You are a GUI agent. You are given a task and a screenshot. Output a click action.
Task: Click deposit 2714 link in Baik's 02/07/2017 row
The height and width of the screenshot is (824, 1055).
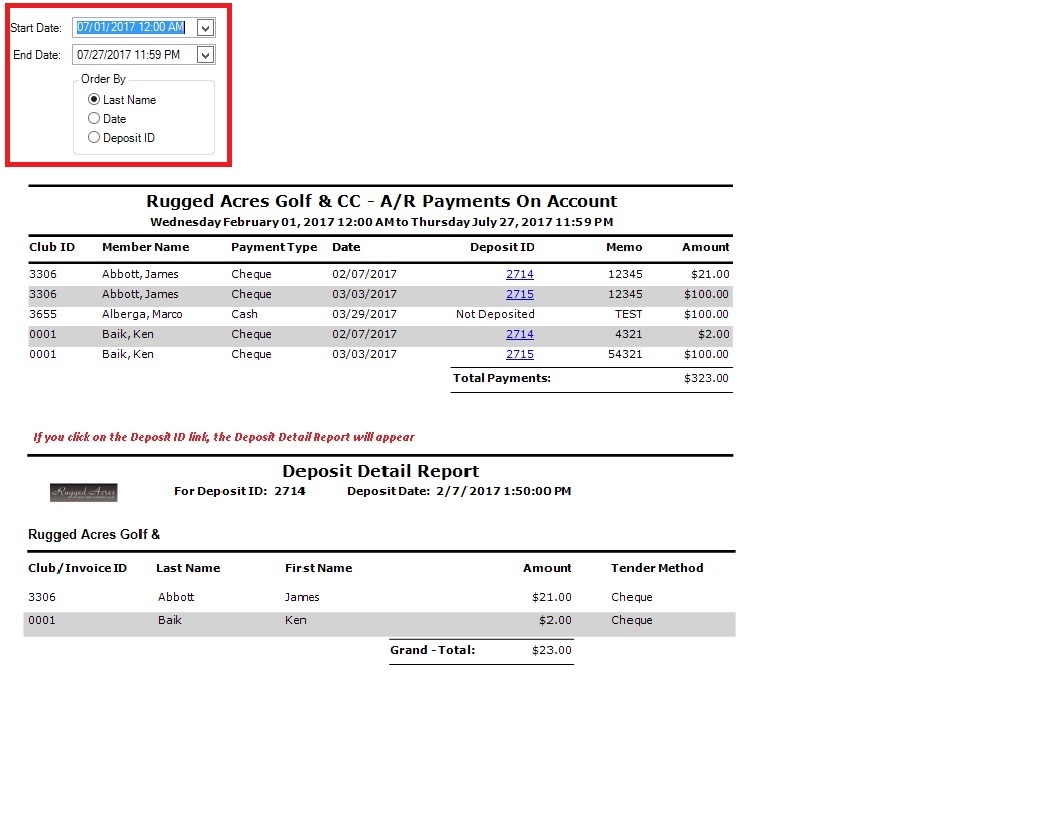click(x=519, y=334)
